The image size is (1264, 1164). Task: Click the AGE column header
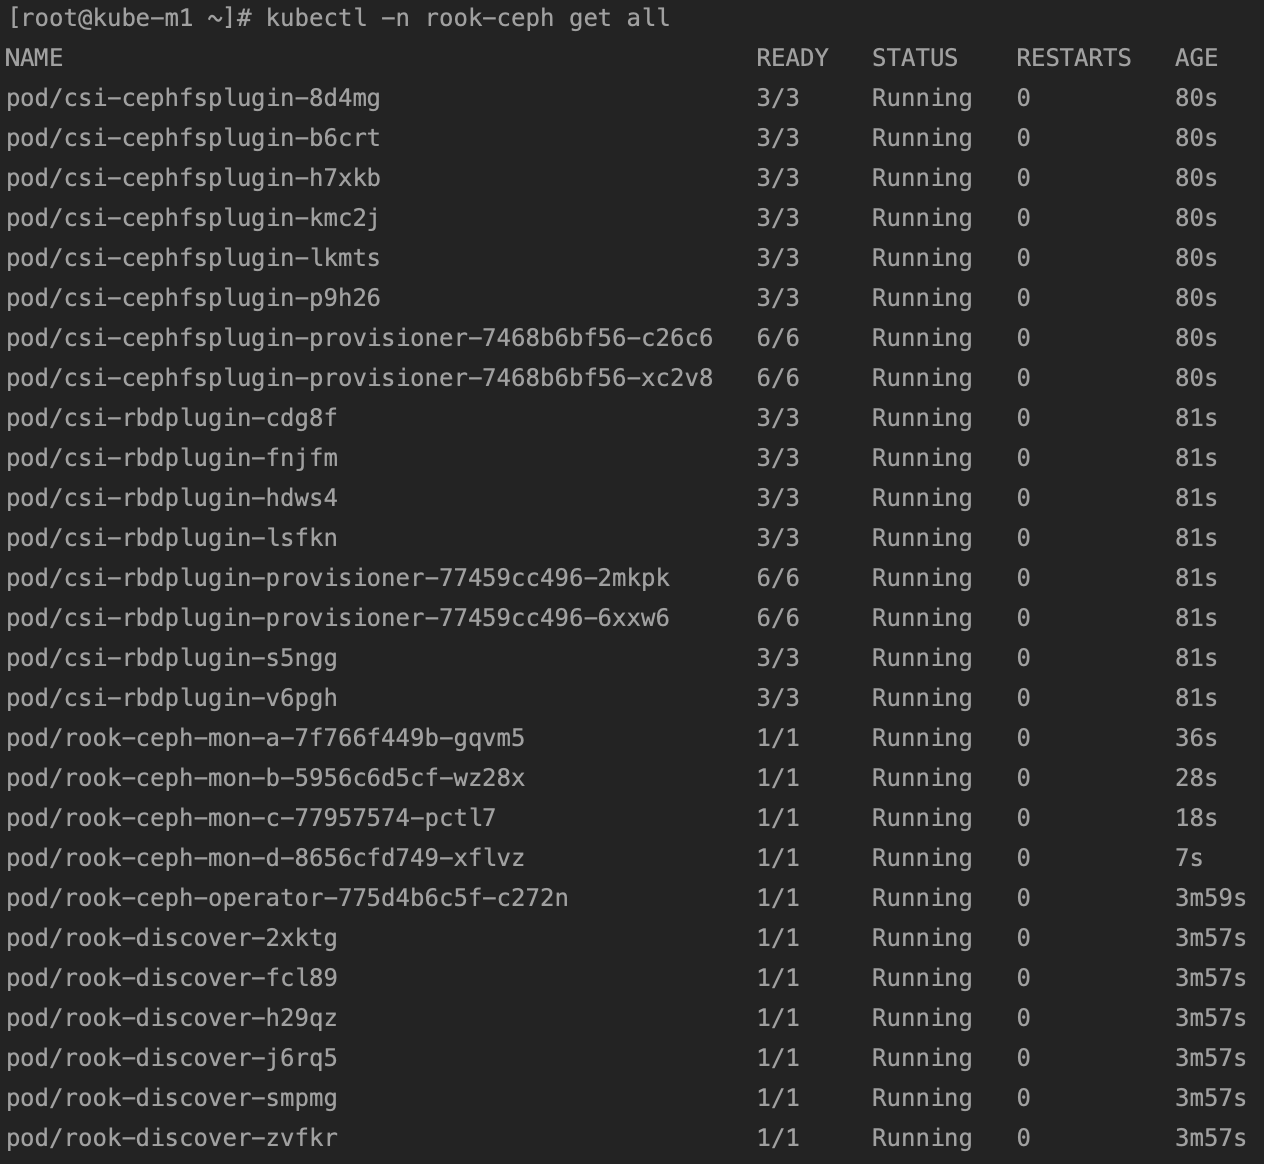tap(1196, 58)
